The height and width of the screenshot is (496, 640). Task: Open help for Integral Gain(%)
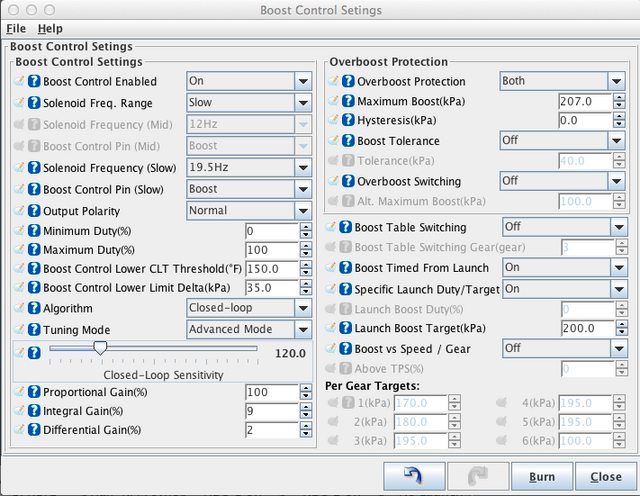tap(34, 411)
